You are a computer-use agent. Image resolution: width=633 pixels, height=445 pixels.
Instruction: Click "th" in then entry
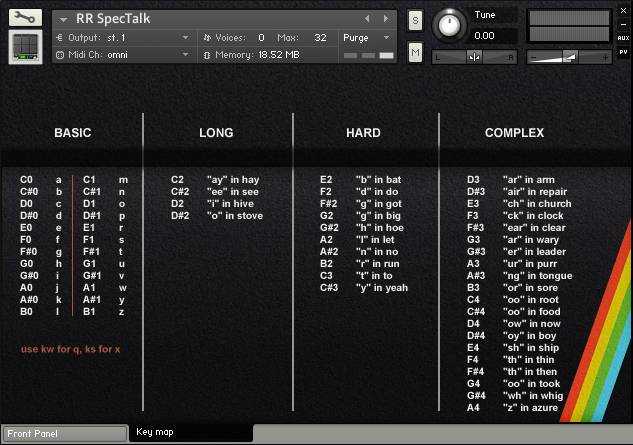coord(530,372)
